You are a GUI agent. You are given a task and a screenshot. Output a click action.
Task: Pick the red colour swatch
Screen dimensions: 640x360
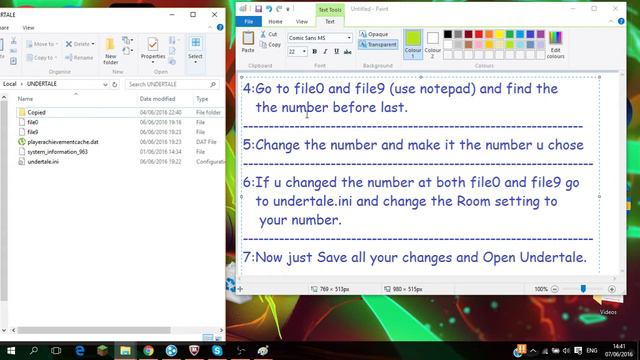tap(479, 34)
